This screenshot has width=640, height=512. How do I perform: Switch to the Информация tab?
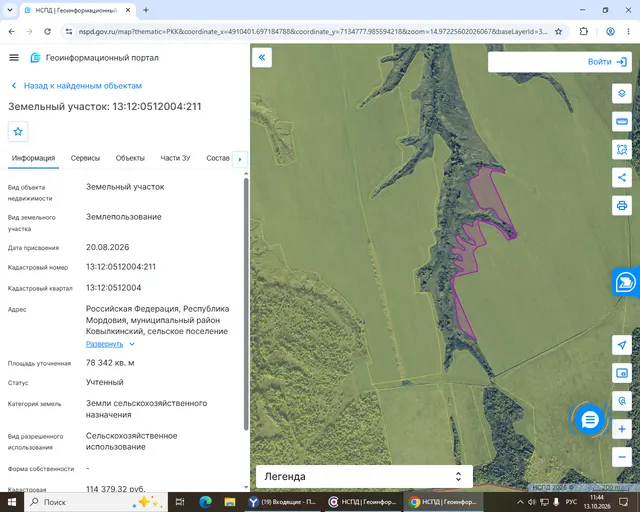point(33,158)
